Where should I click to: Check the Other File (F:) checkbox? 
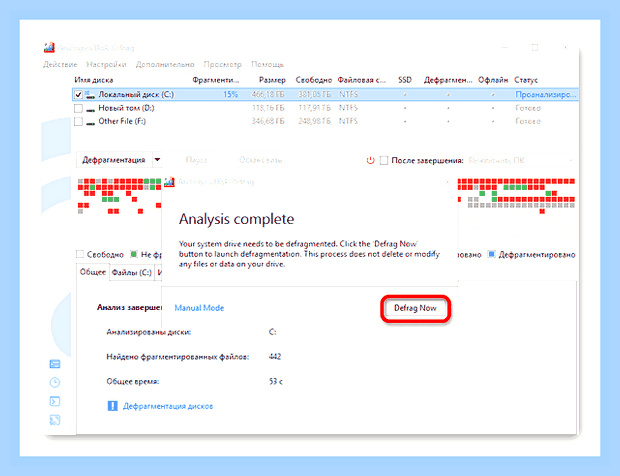[78, 121]
